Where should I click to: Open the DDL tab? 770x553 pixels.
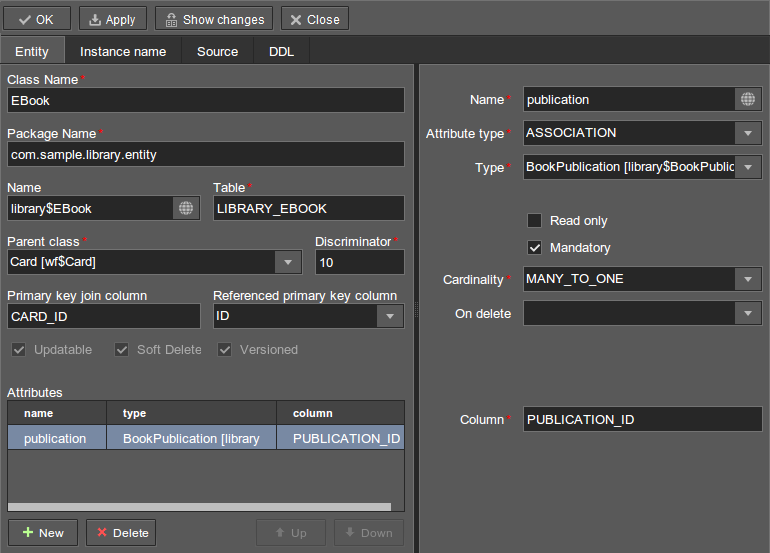click(x=281, y=51)
